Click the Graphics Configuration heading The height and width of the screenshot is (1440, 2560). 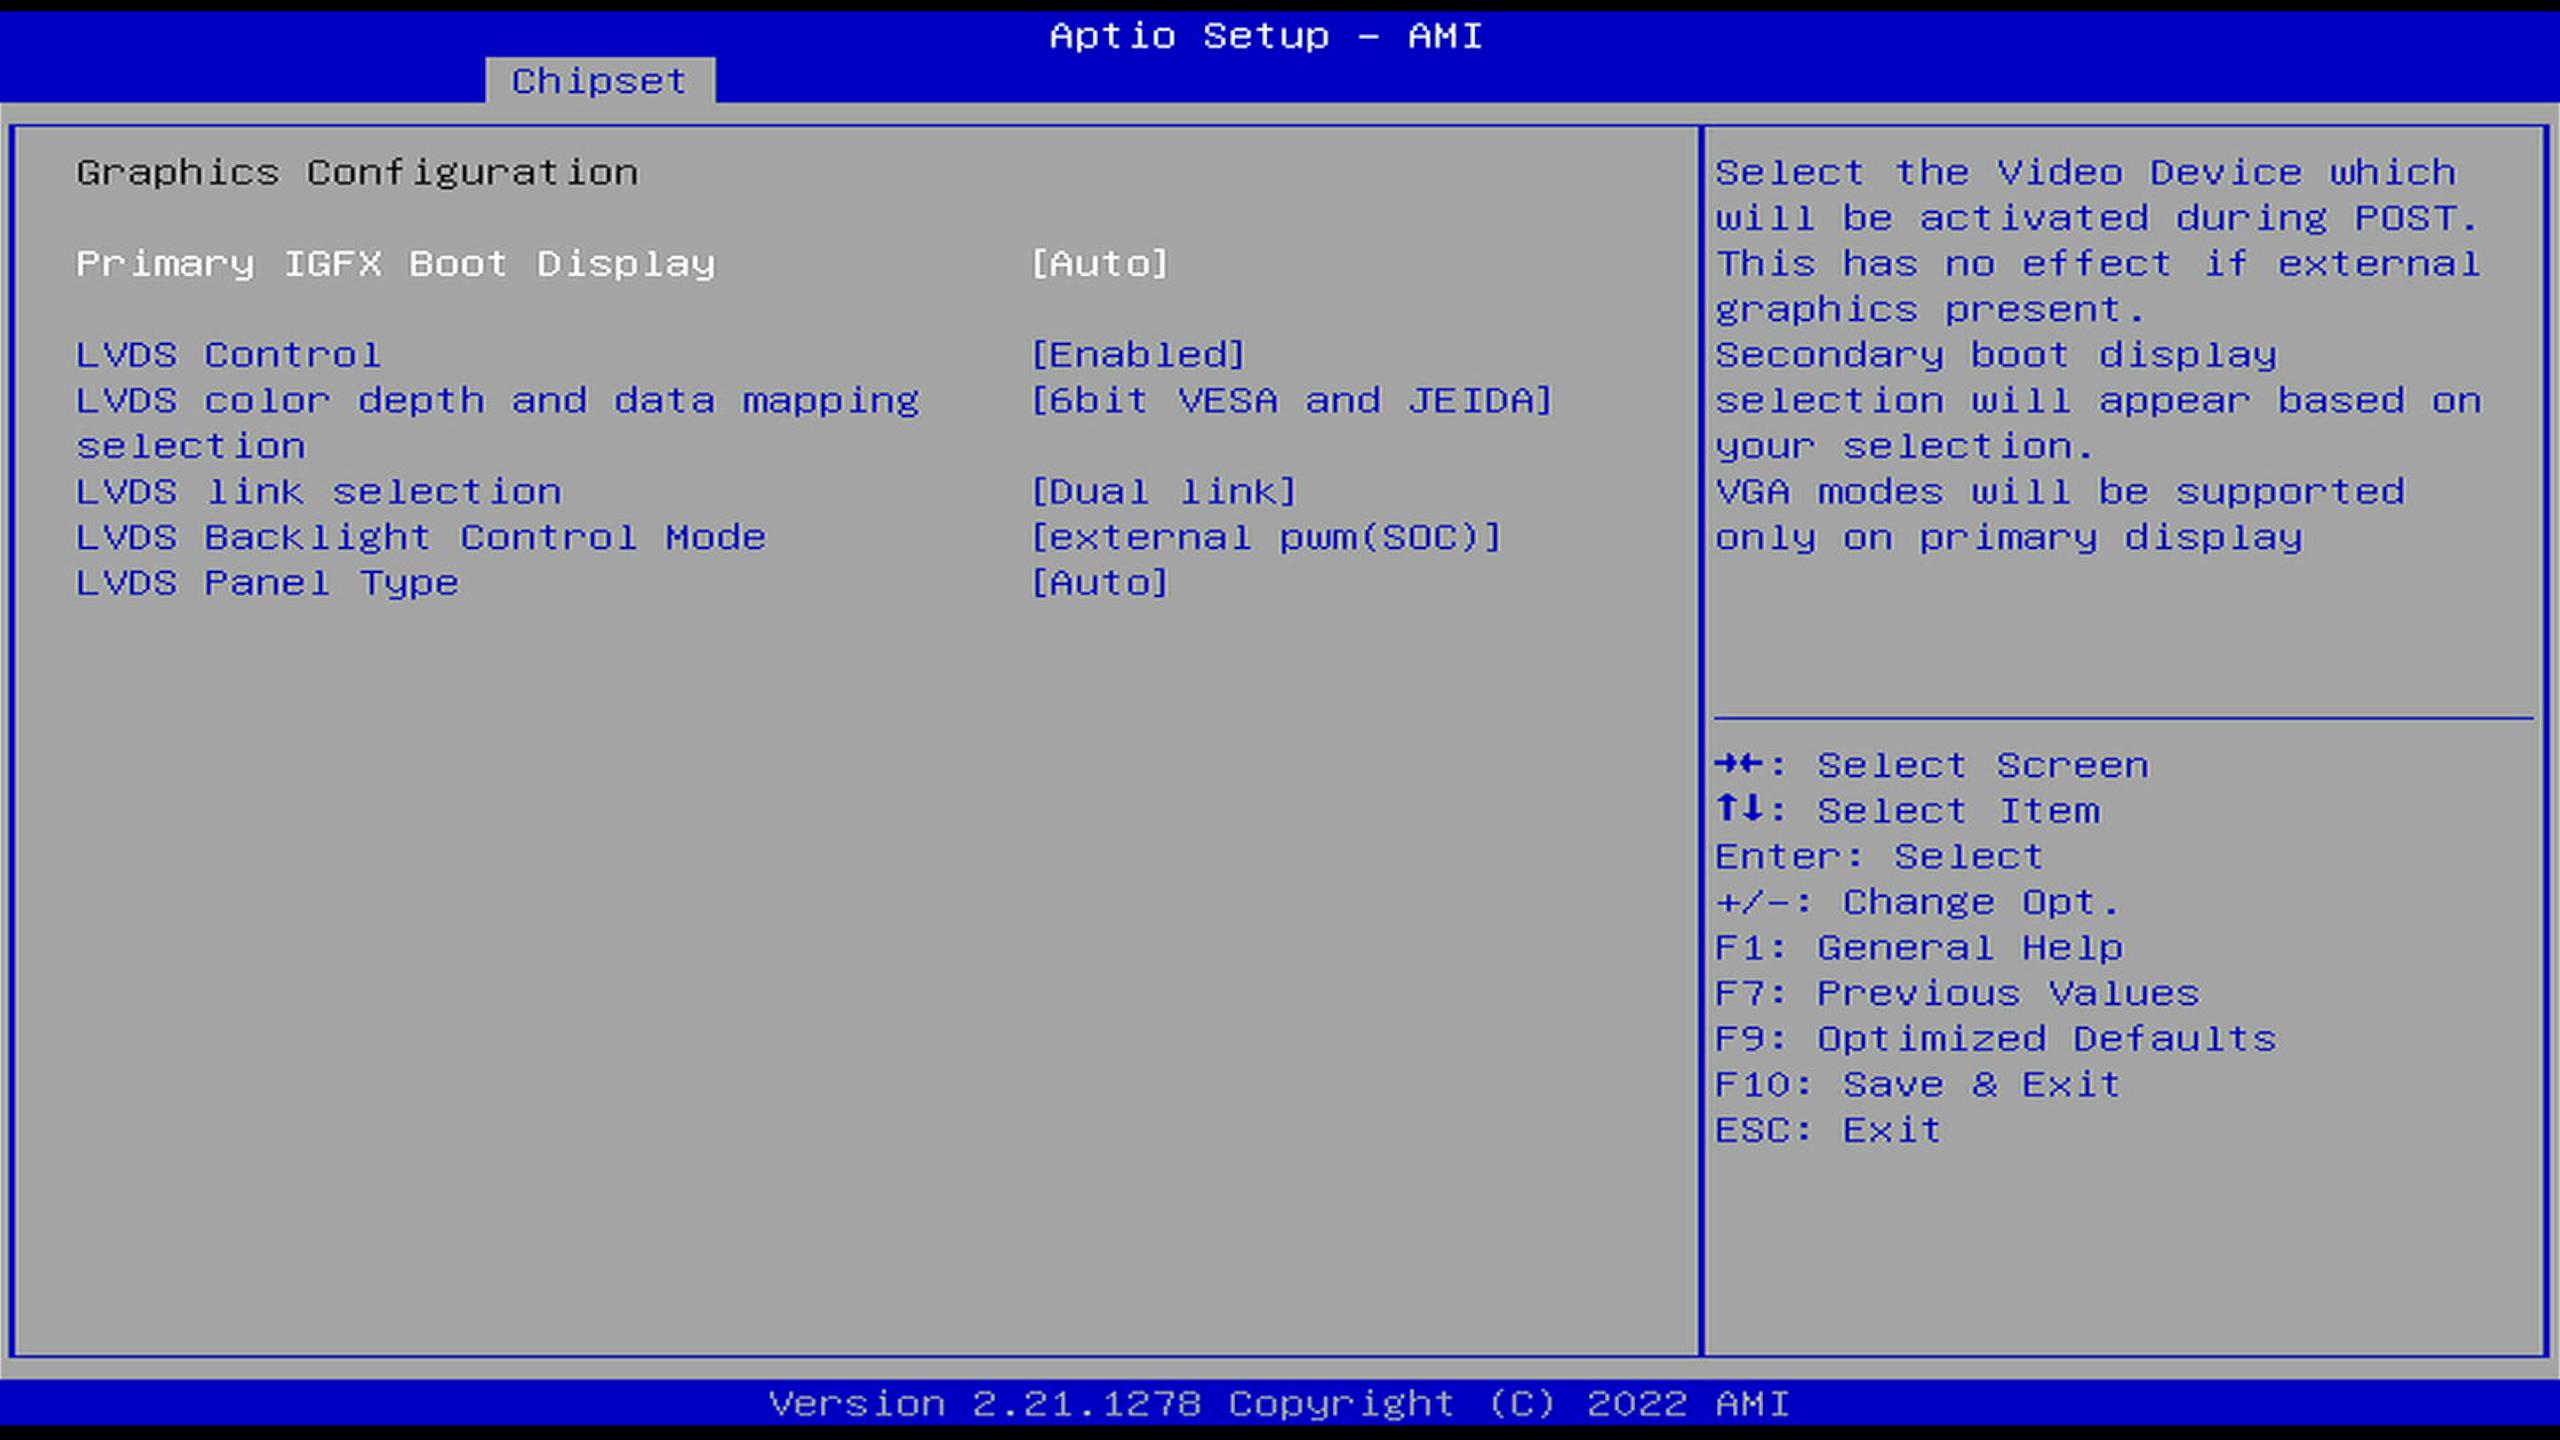(357, 173)
